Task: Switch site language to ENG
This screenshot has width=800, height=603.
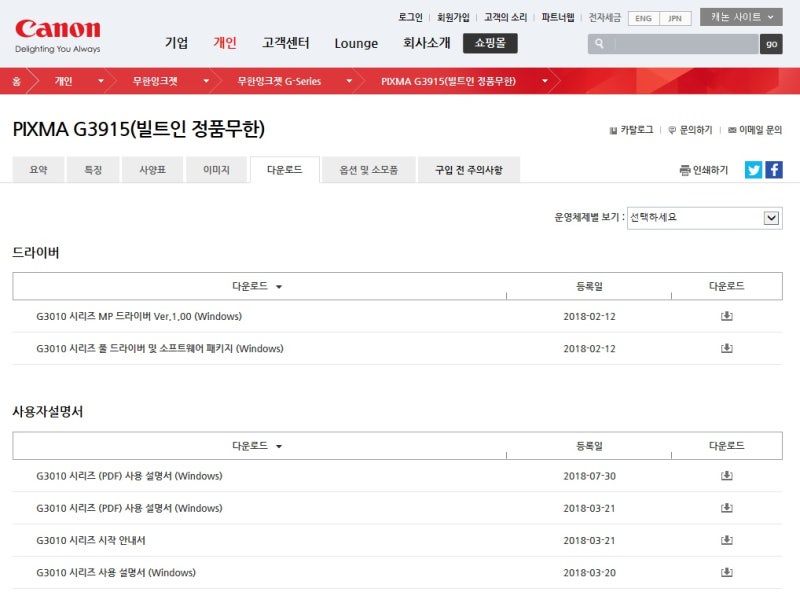Action: pos(643,18)
